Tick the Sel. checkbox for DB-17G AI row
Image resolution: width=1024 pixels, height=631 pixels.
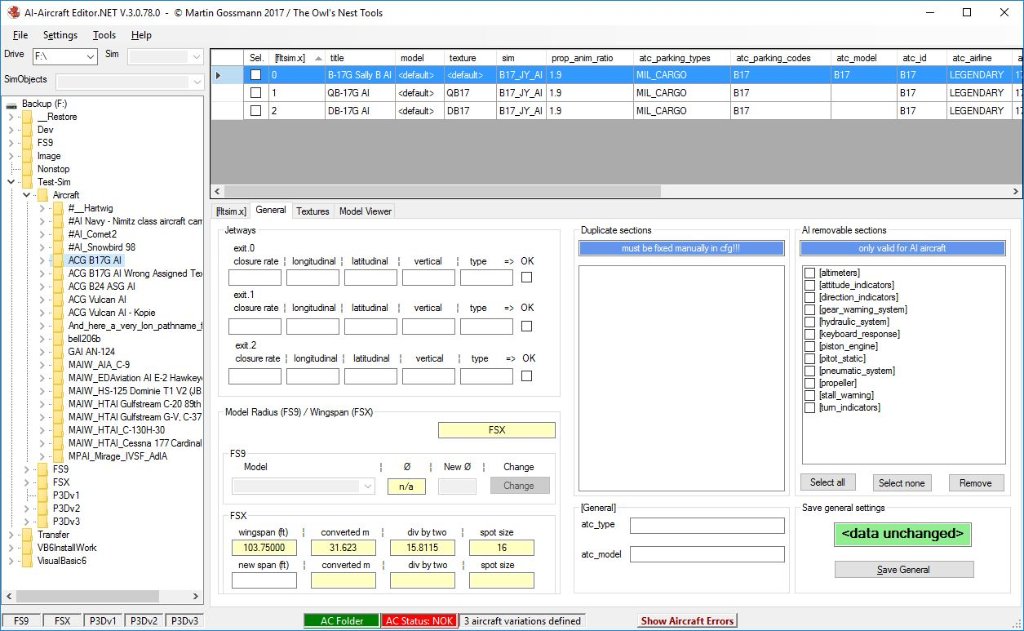click(255, 110)
